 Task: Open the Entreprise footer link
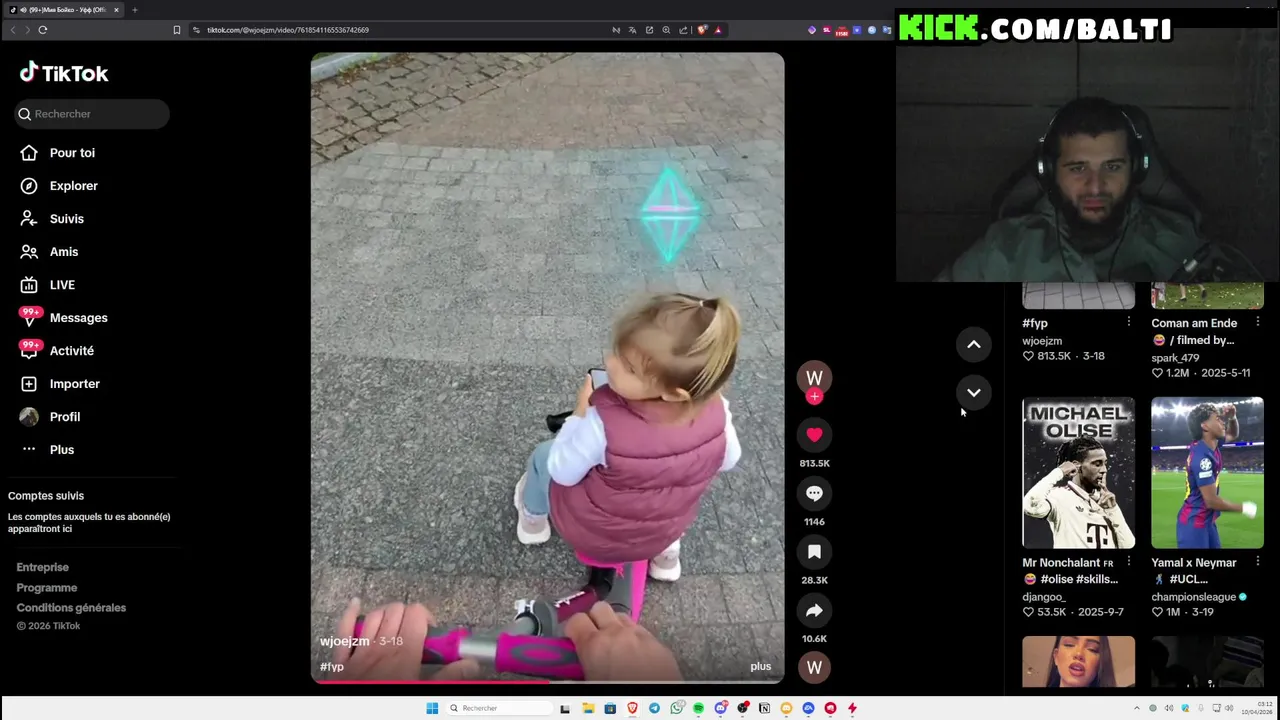(x=42, y=567)
